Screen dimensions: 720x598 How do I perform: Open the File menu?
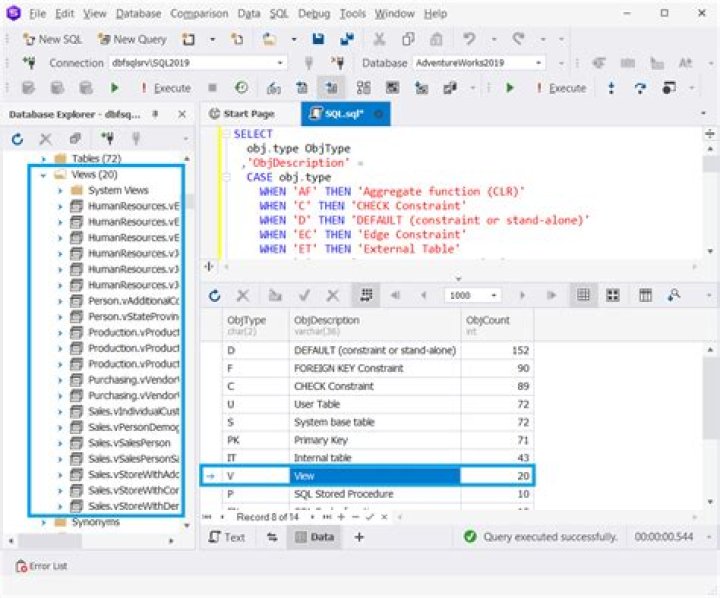pyautogui.click(x=37, y=14)
